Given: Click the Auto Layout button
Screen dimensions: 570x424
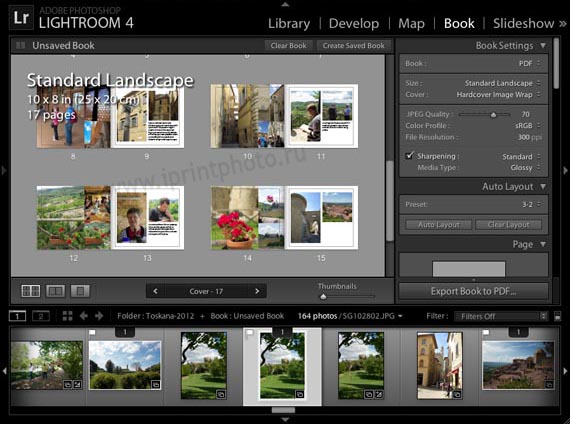Looking at the screenshot, I should tap(438, 225).
